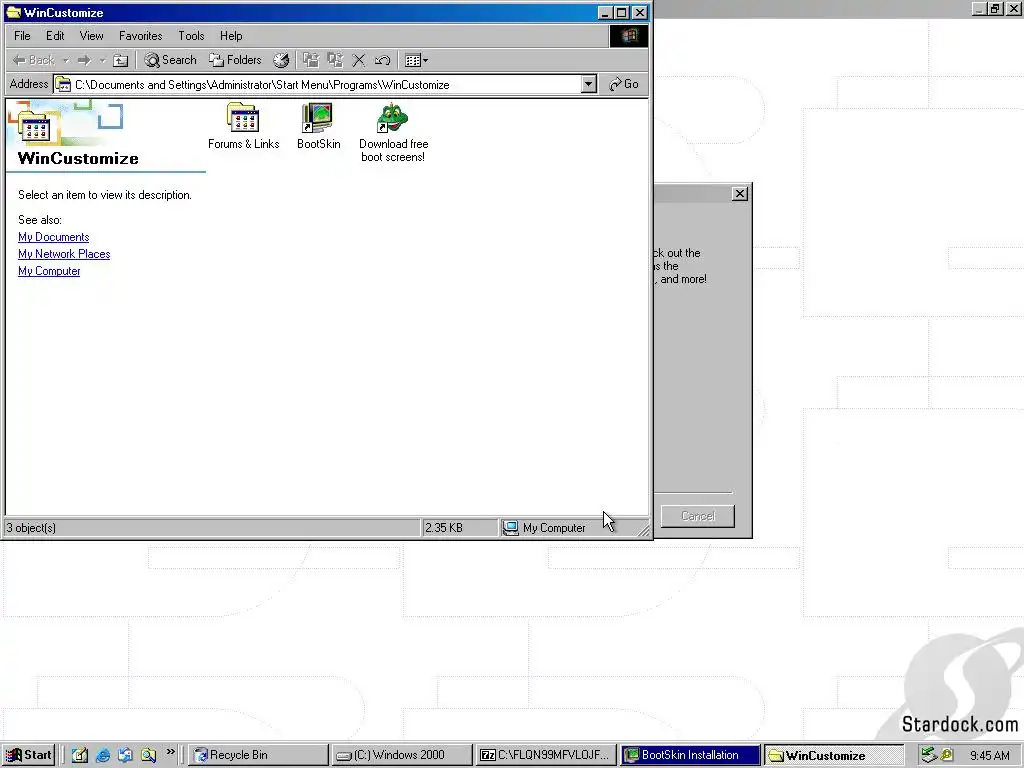Follow the My Documents link
Viewport: 1024px width, 768px height.
pos(54,237)
